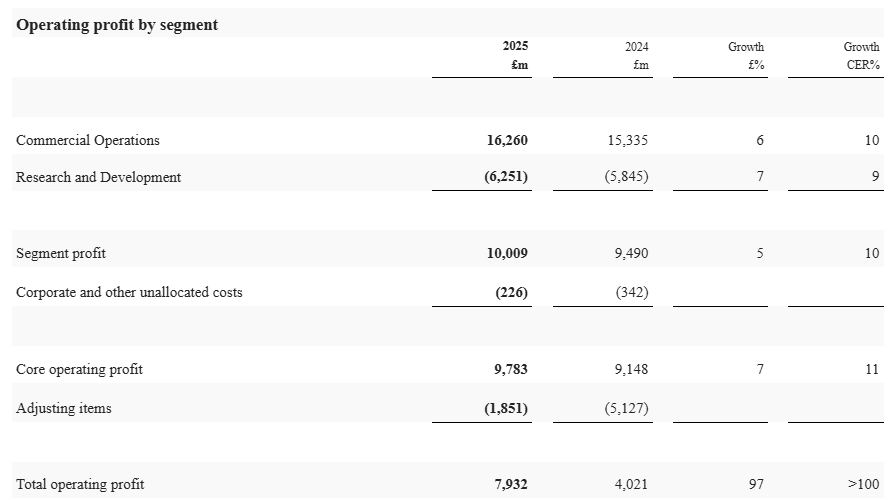Select the 2025 £m column header
This screenshot has height=500, width=893.
(517, 56)
